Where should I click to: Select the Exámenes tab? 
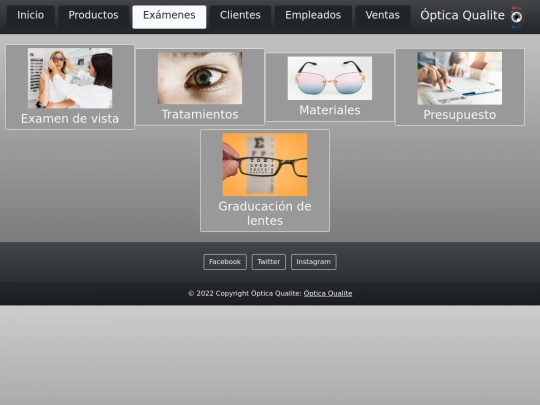click(x=169, y=17)
